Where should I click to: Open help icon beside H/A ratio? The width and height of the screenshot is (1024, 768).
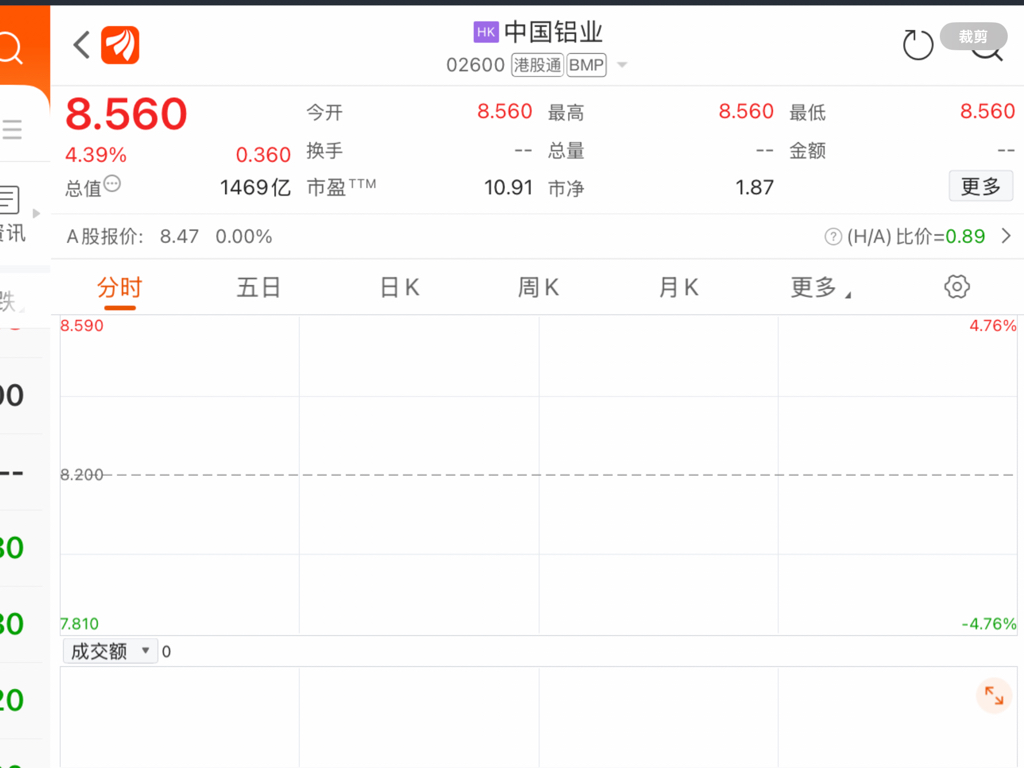(833, 236)
